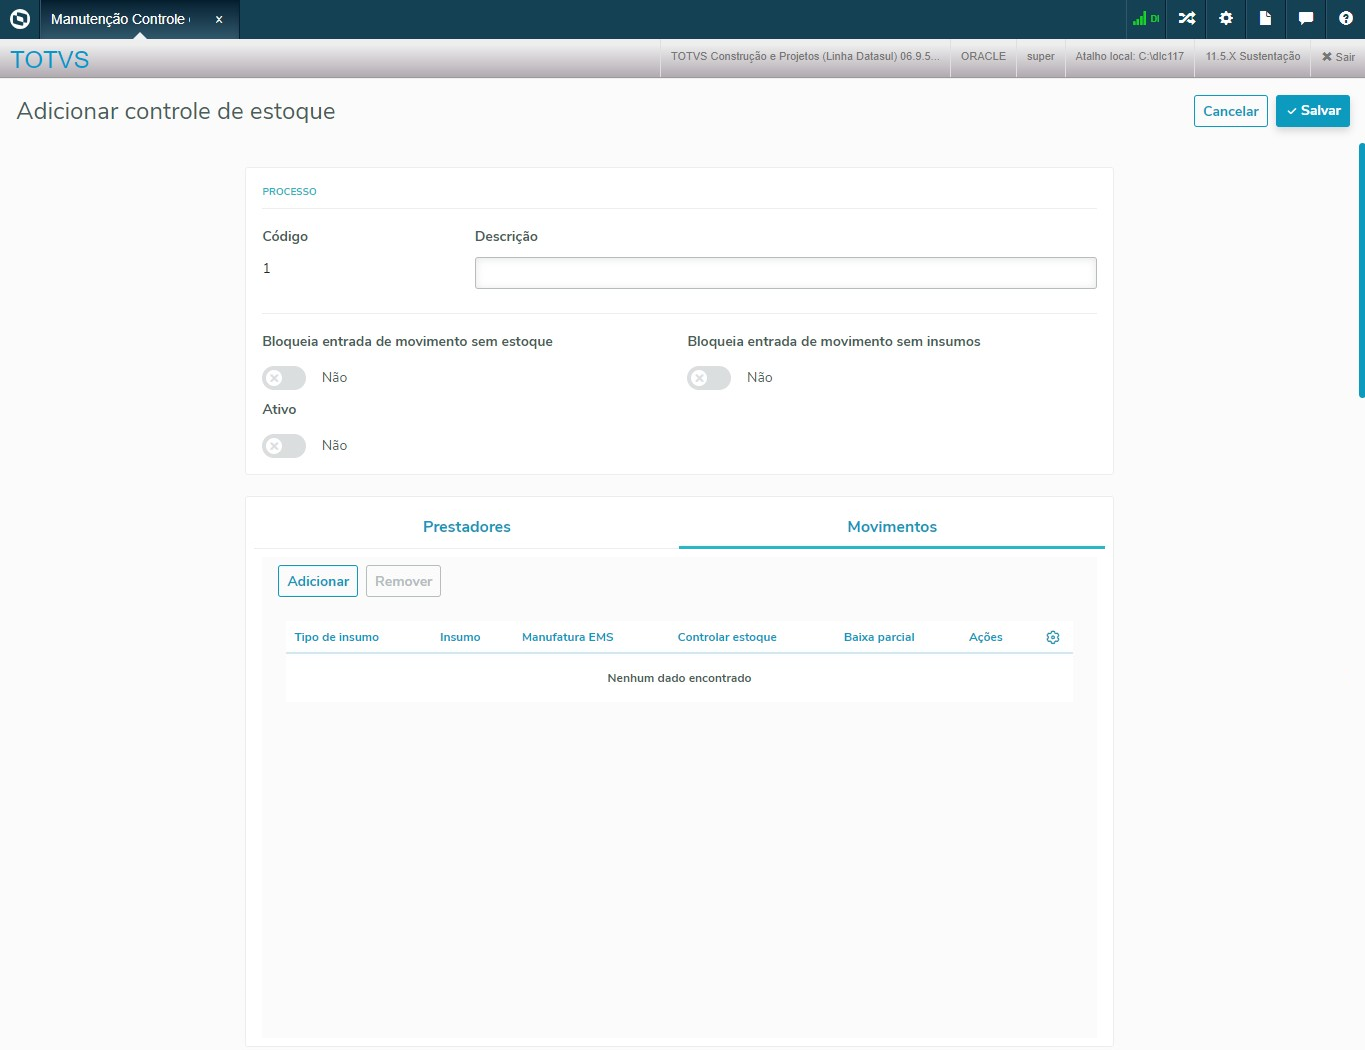Image resolution: width=1365 pixels, height=1050 pixels.
Task: Click the ORACLE status item
Action: (x=983, y=57)
